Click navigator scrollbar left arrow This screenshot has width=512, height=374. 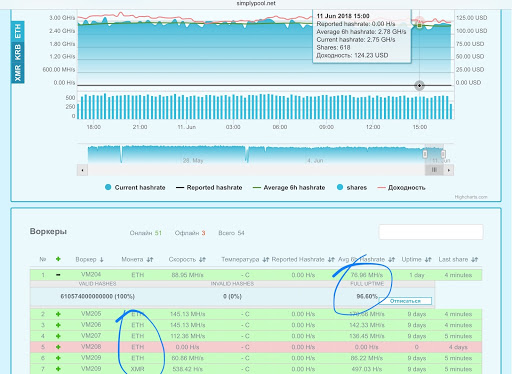click(x=82, y=170)
